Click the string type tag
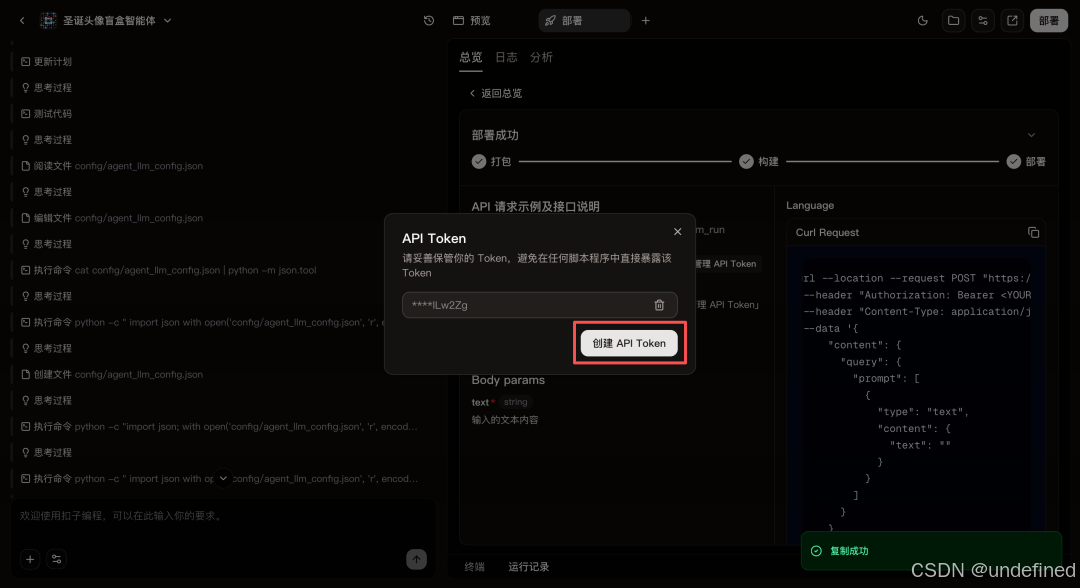The image size is (1080, 588). point(515,402)
